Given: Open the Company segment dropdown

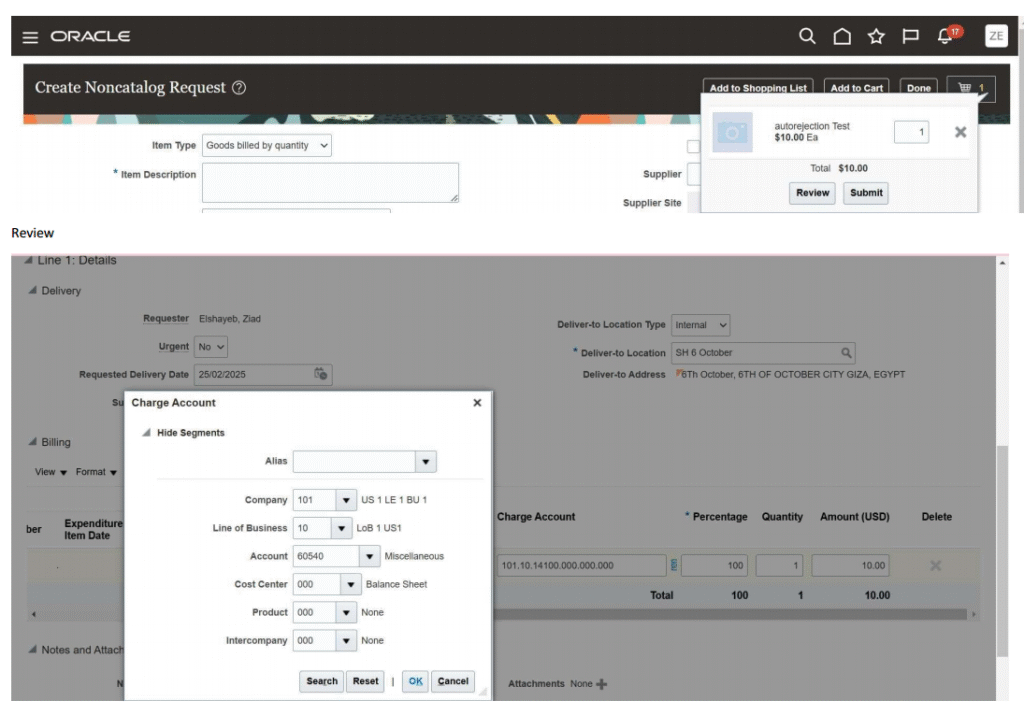Looking at the screenshot, I should (x=346, y=500).
